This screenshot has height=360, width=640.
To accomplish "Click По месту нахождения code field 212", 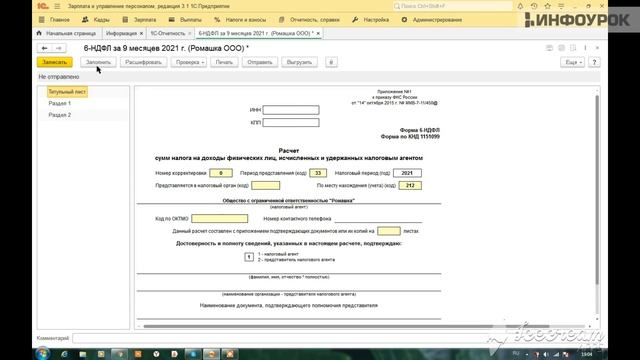I will point(410,186).
